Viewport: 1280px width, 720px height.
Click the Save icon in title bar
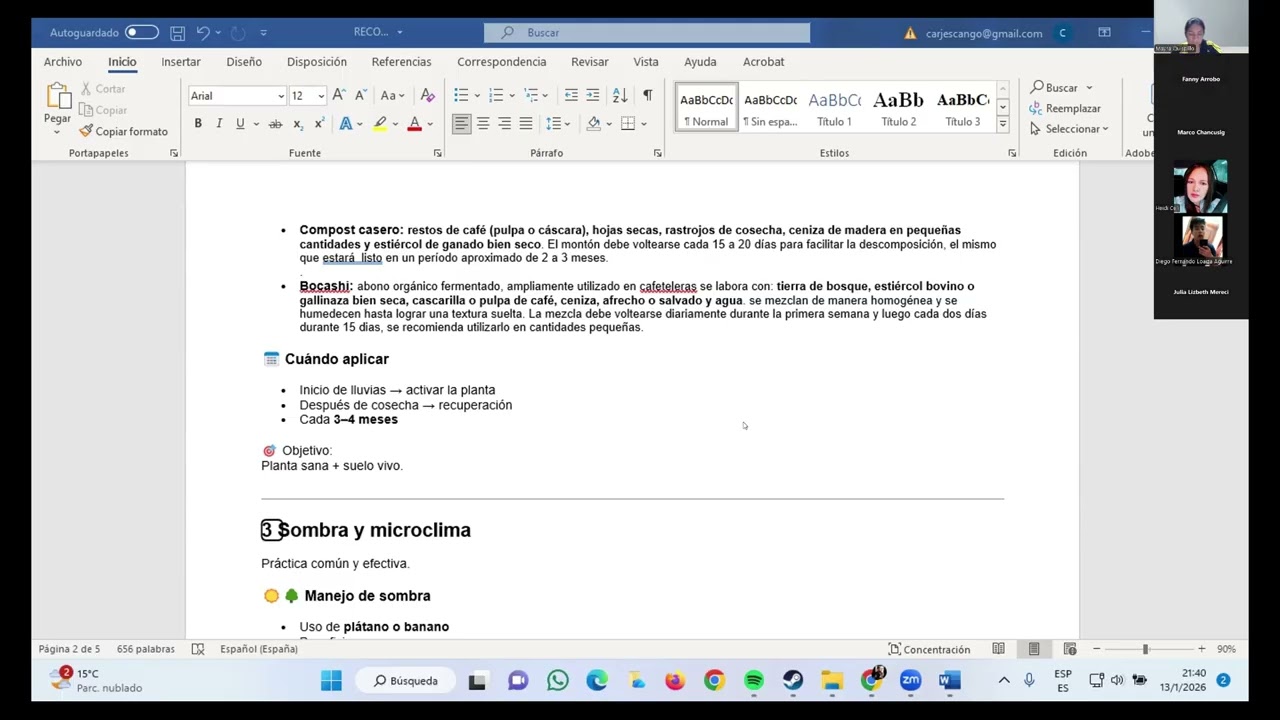(x=177, y=33)
